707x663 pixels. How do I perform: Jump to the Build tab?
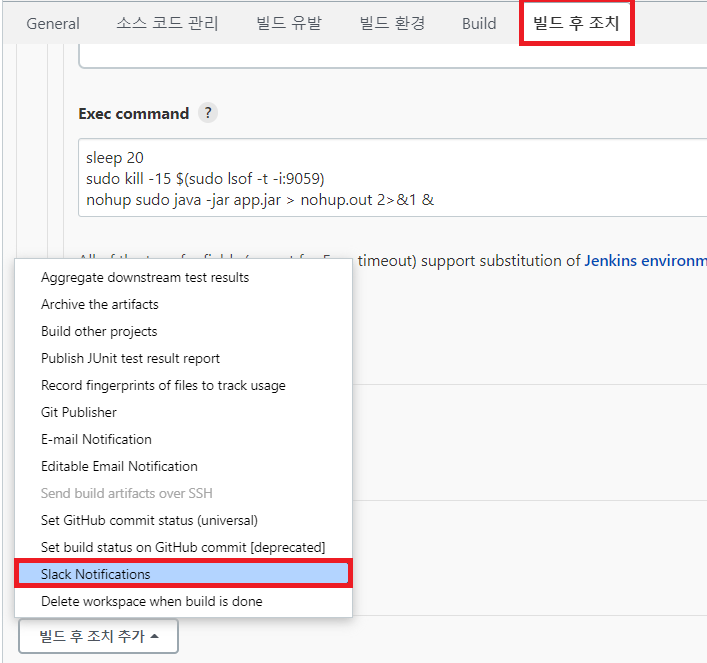479,23
